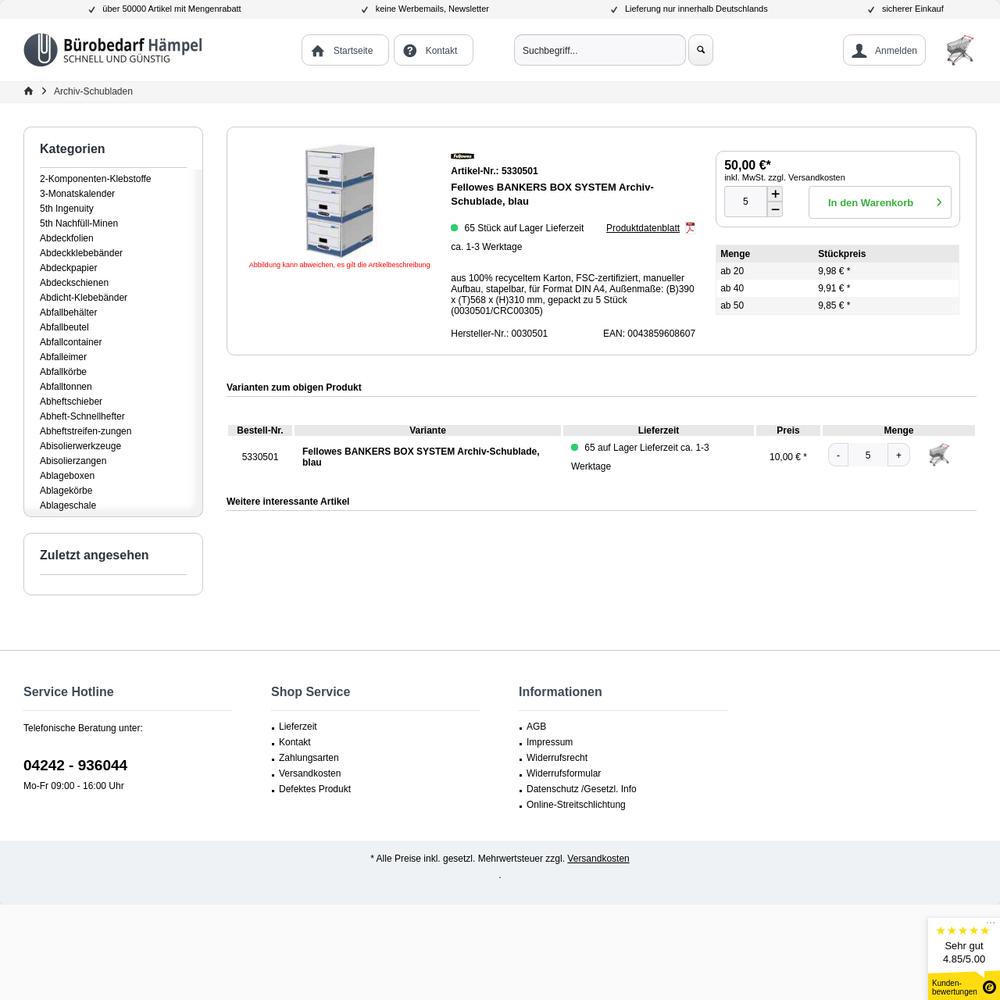Select category Abheftschieber
This screenshot has width=1000, height=1000.
(71, 401)
